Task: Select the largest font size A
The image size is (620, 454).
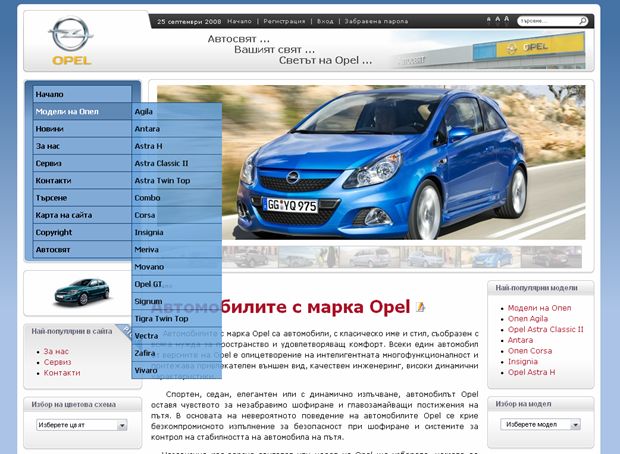Action: click(507, 19)
